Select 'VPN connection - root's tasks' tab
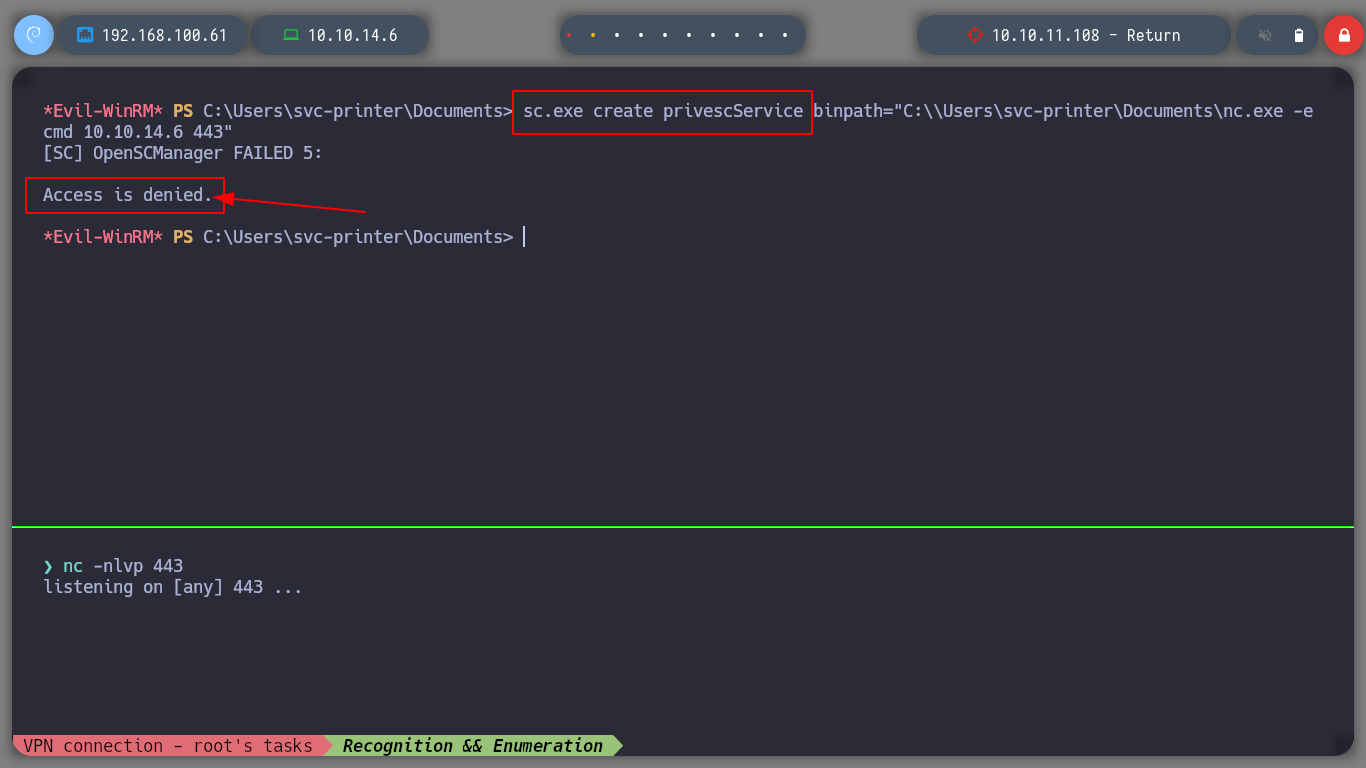This screenshot has width=1366, height=768. click(168, 746)
